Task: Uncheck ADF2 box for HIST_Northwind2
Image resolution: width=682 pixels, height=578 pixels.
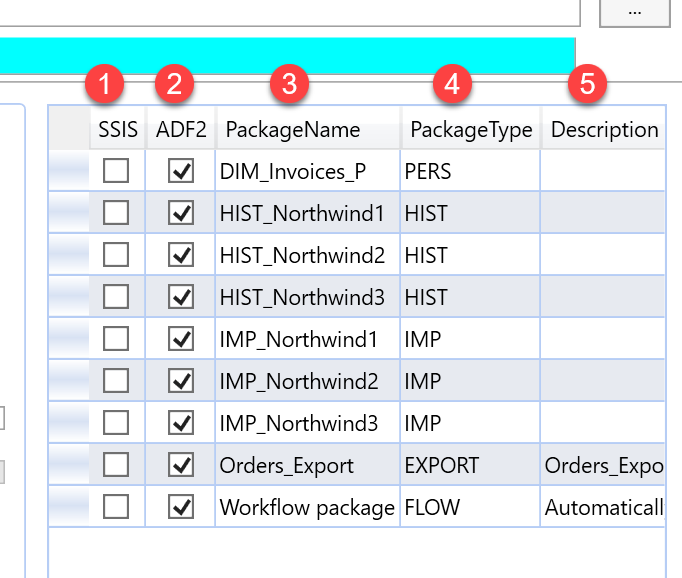Action: pos(181,254)
